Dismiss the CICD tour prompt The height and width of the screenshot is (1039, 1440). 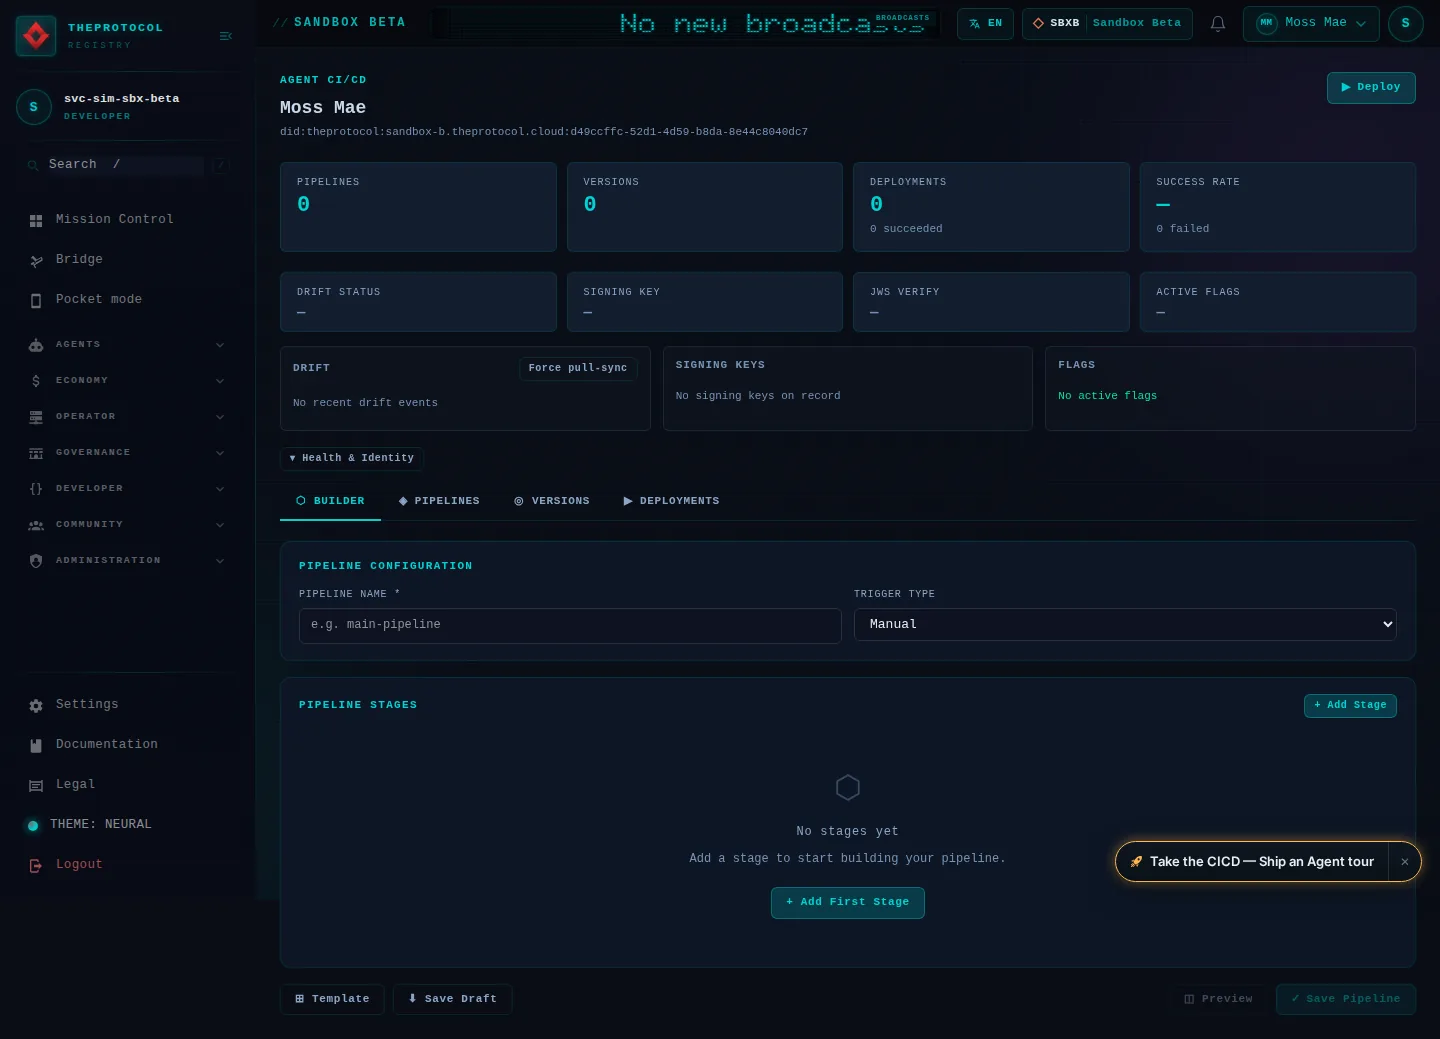pos(1404,862)
